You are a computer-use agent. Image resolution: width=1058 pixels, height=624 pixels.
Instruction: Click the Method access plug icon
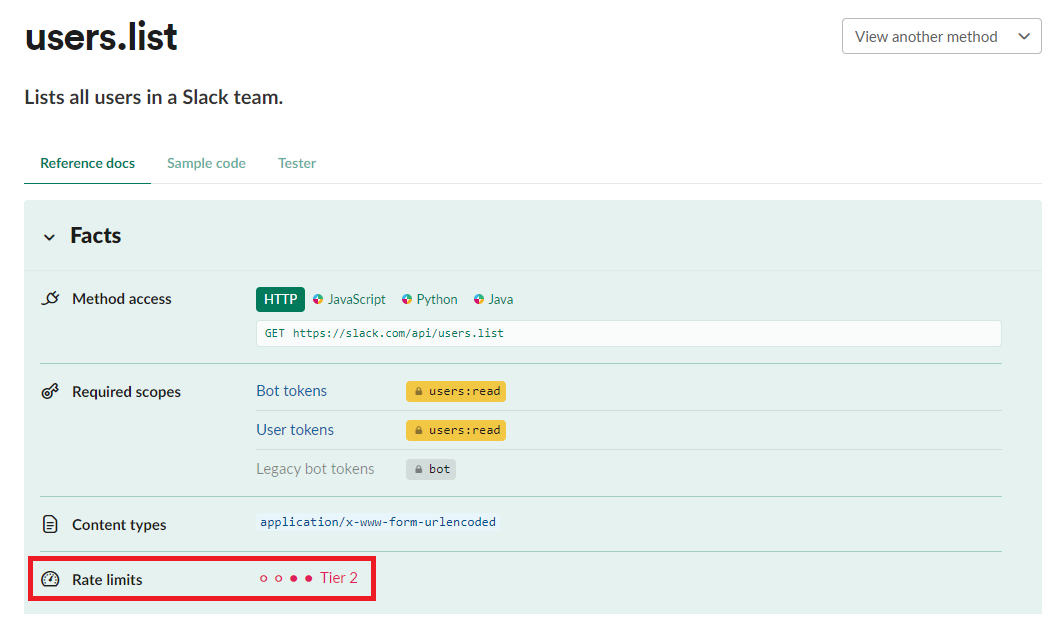pos(51,299)
